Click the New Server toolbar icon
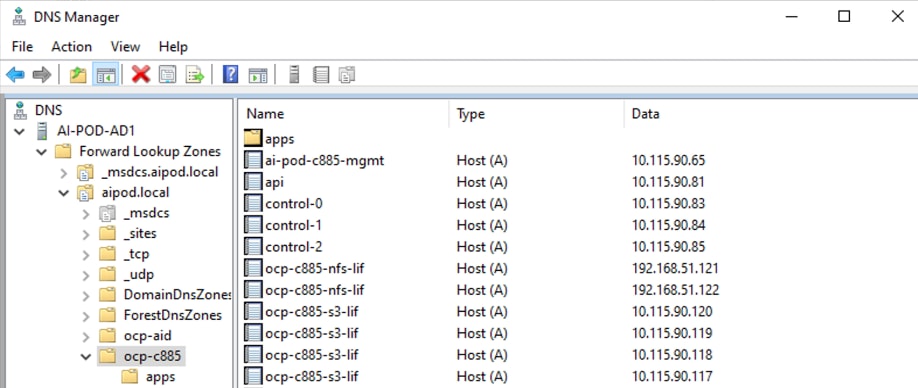Viewport: 918px width, 388px height. pos(294,74)
